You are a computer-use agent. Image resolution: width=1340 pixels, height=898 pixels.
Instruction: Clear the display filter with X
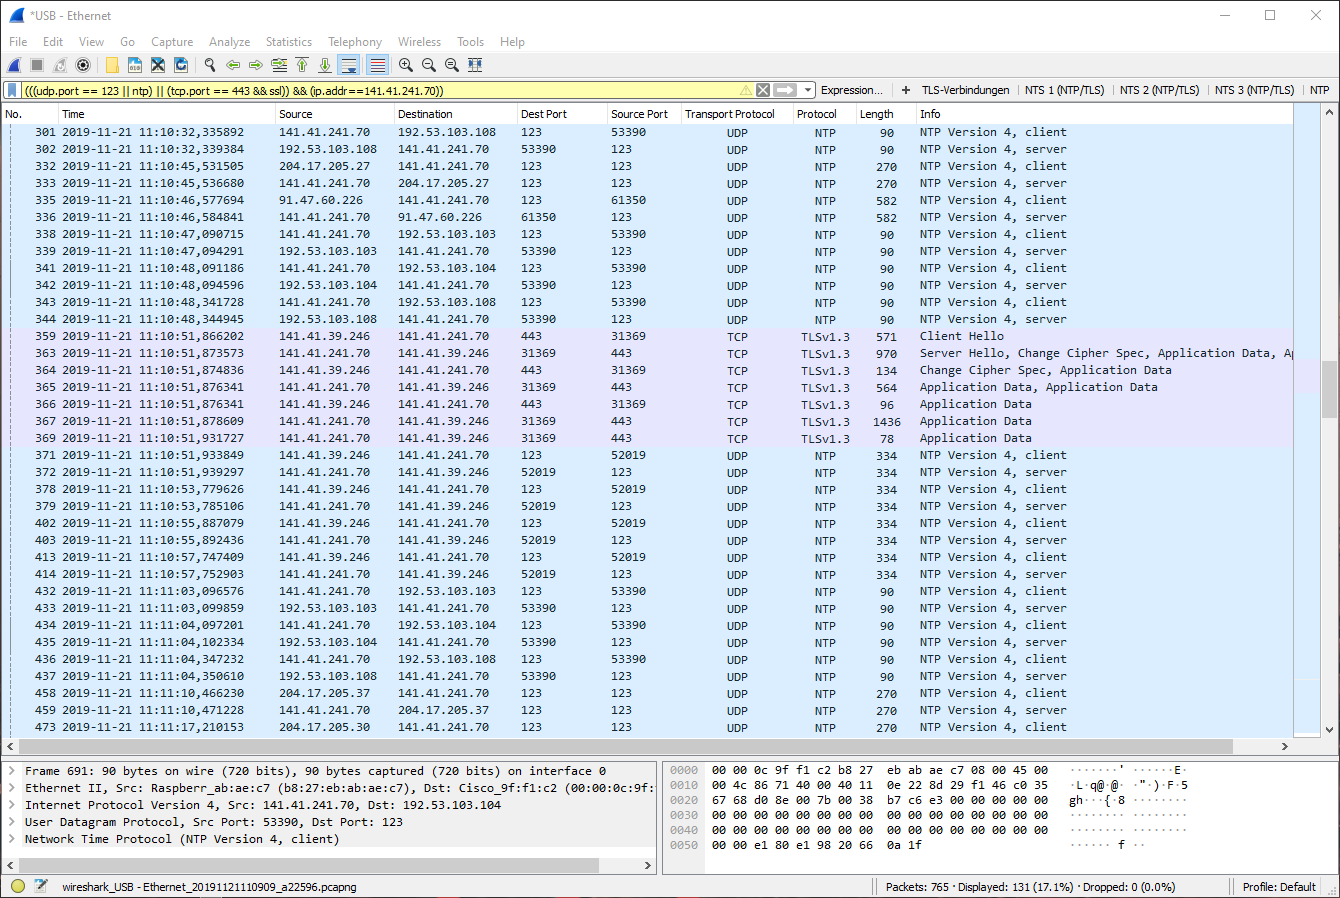tap(763, 90)
